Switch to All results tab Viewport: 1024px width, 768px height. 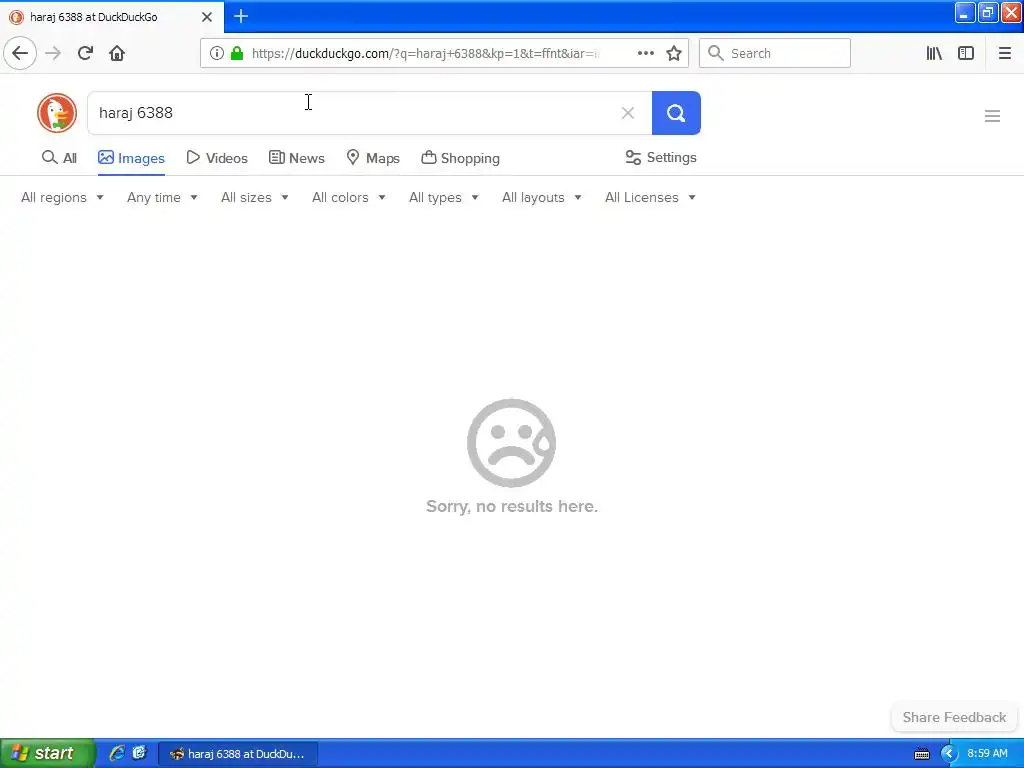pyautogui.click(x=59, y=158)
